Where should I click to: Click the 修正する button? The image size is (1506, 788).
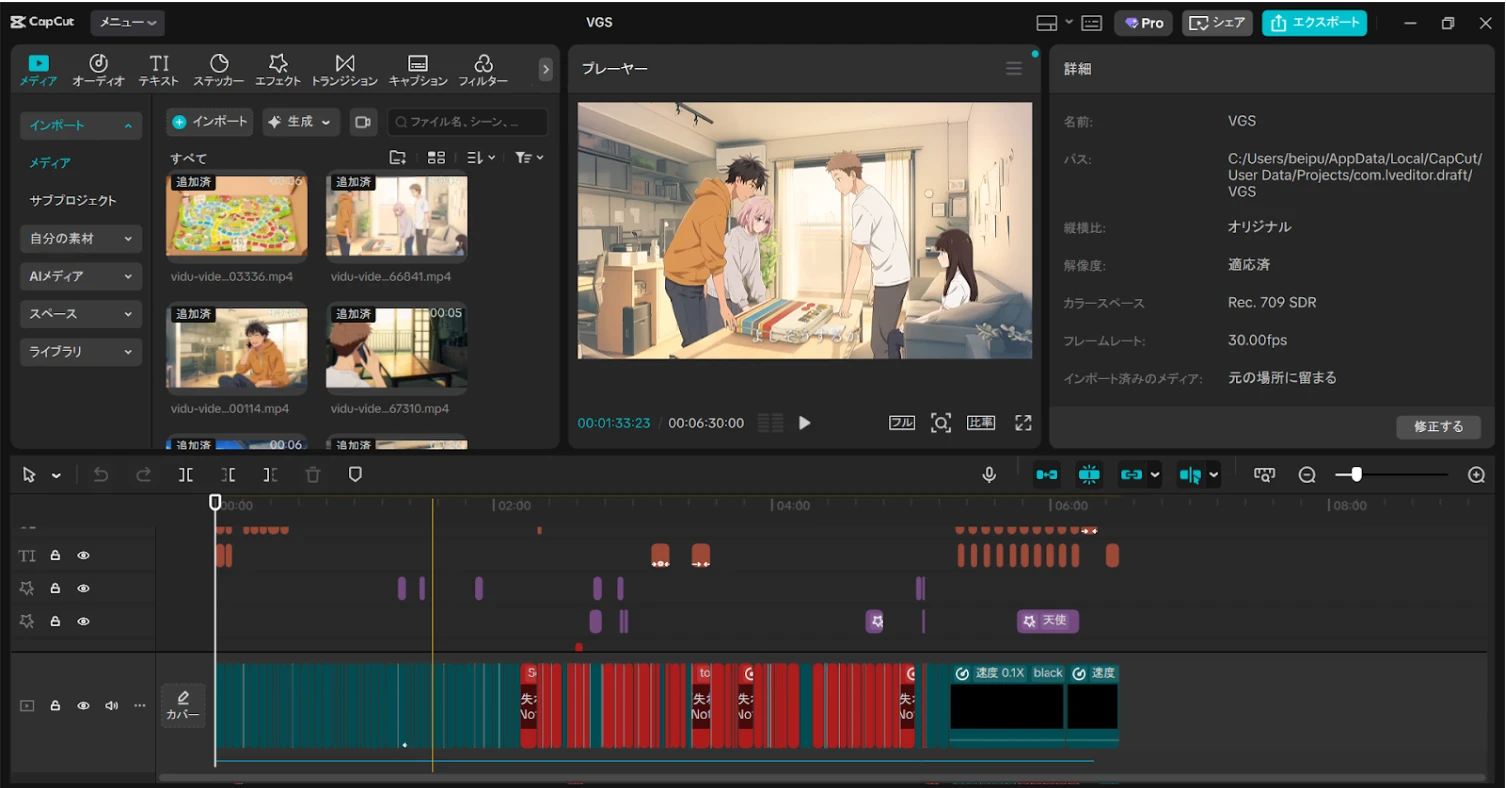point(1438,427)
